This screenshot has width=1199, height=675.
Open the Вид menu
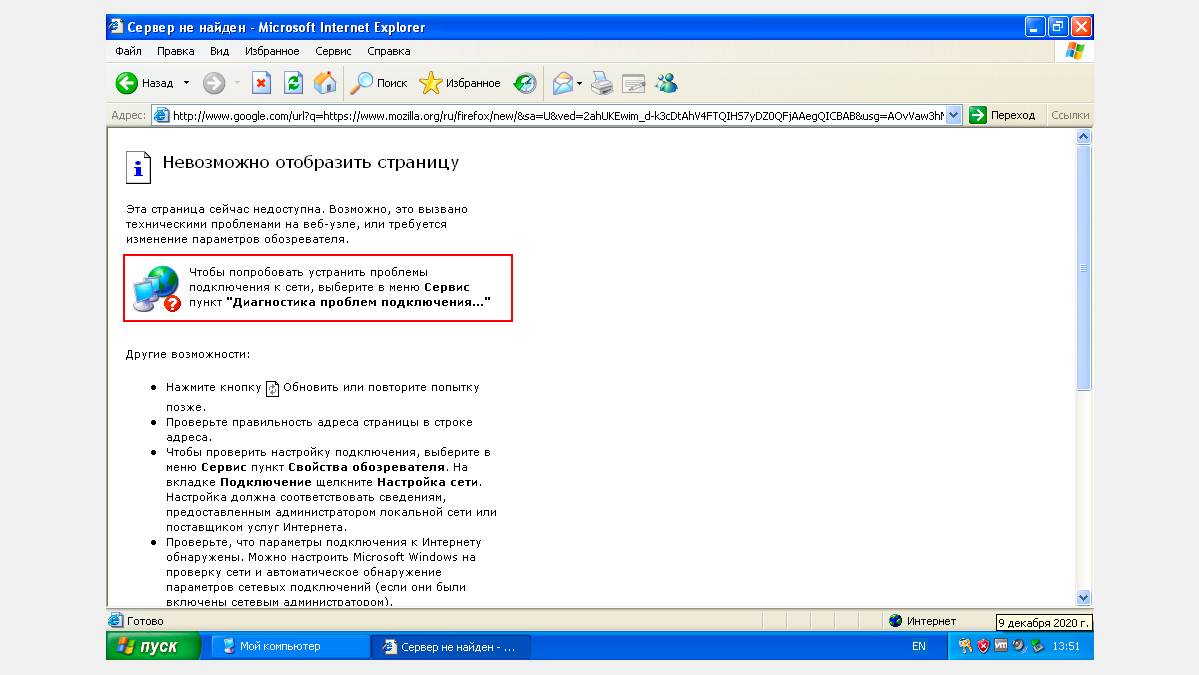coord(219,51)
